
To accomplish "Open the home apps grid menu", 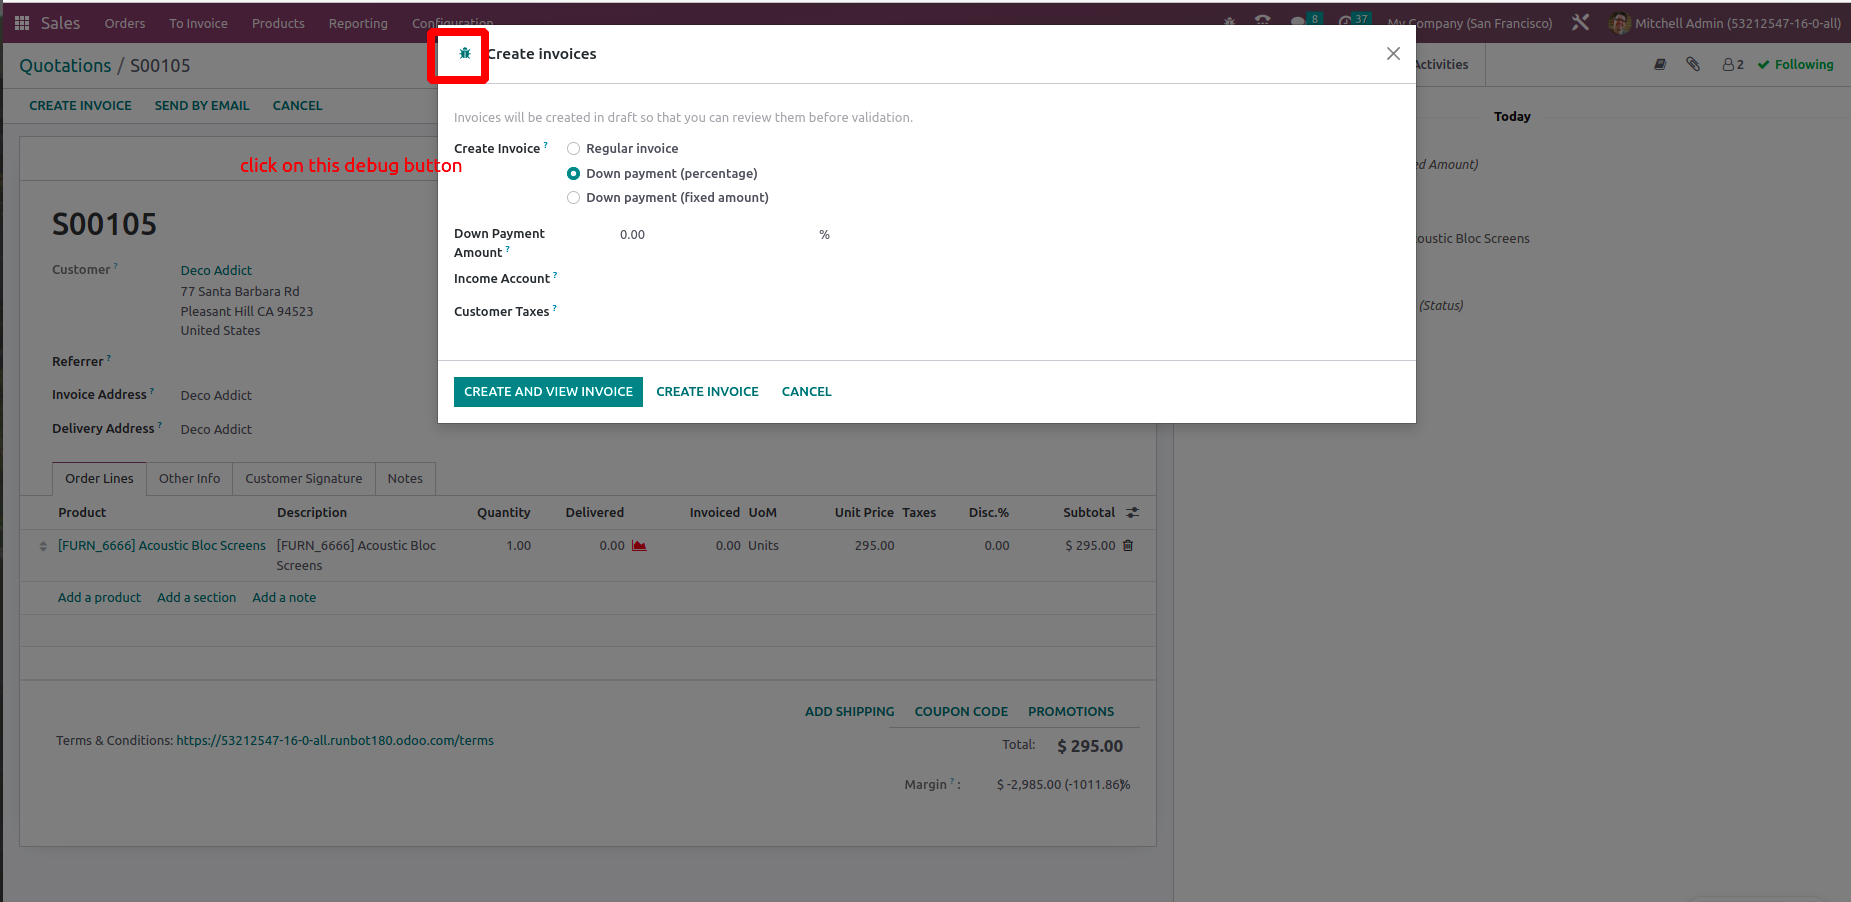I will [x=22, y=23].
